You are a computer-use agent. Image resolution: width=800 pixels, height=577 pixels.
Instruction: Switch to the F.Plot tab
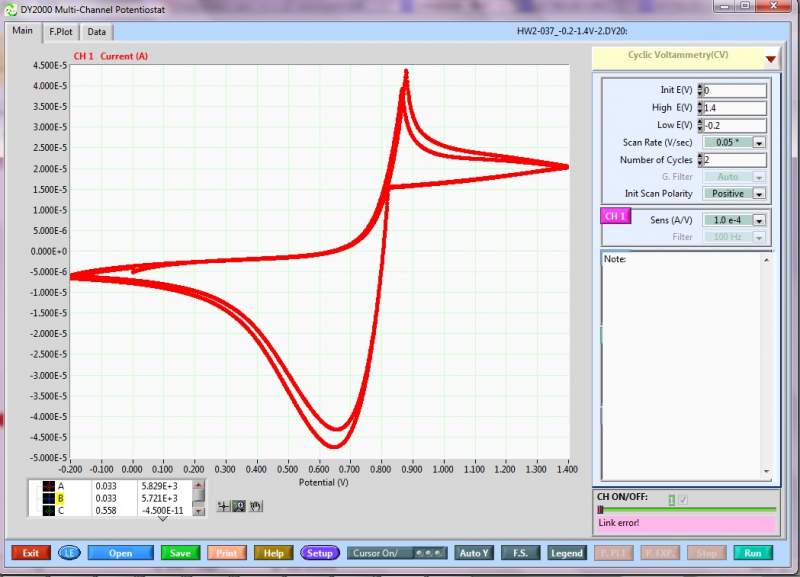click(61, 32)
